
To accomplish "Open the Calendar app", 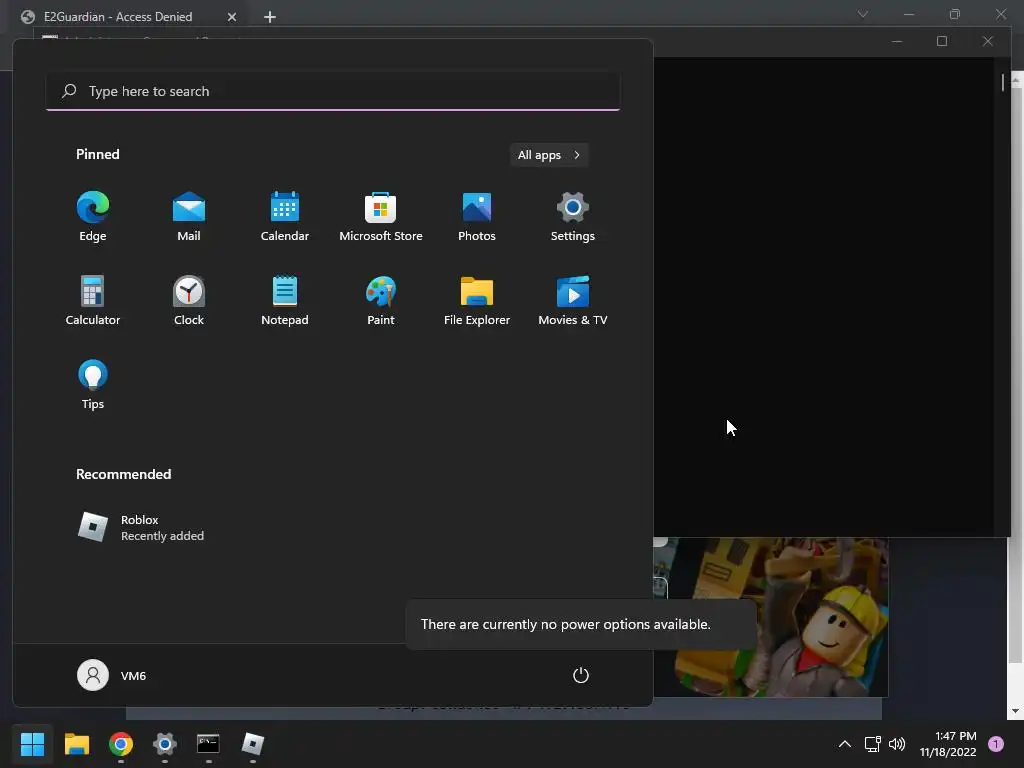I will pos(285,217).
